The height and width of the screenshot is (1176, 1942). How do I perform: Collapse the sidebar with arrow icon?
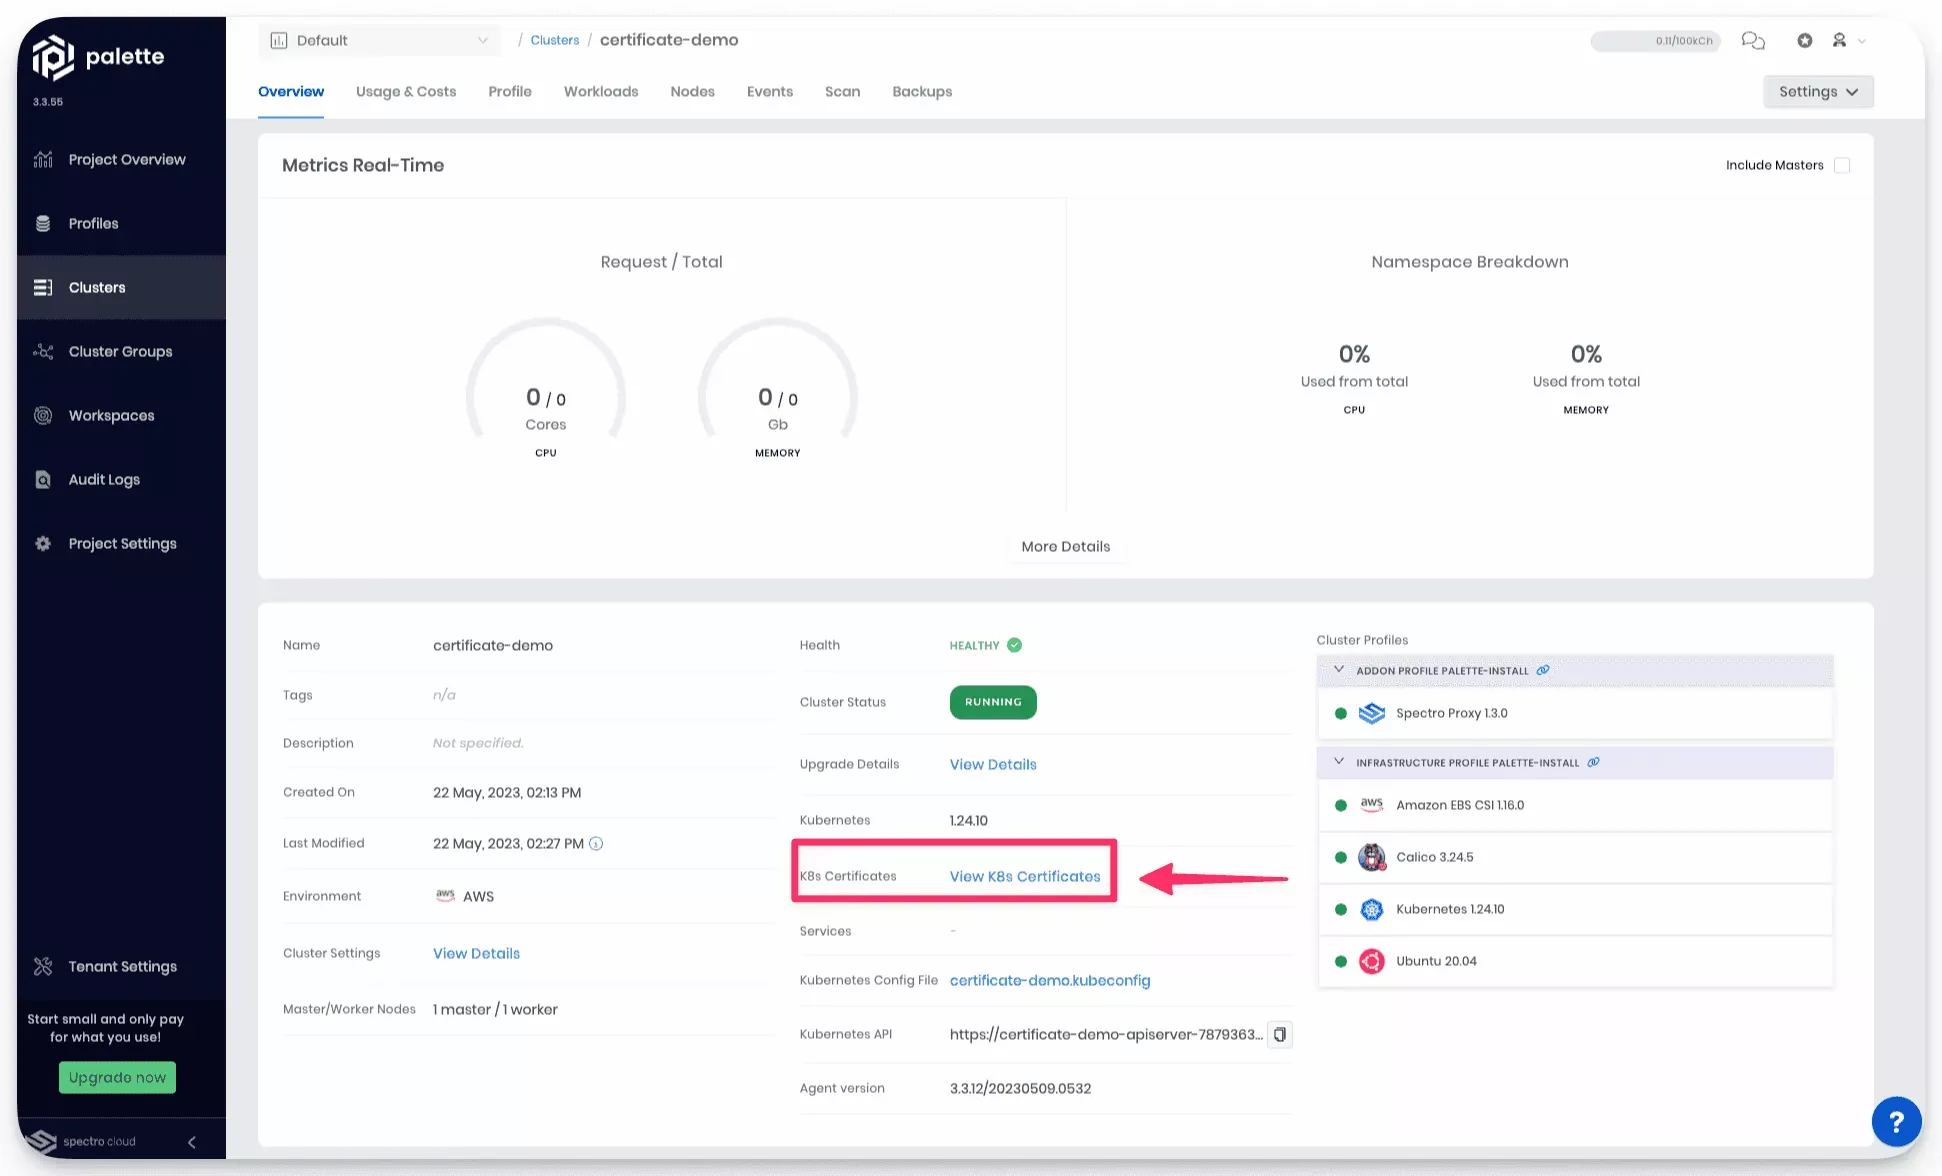pos(192,1141)
